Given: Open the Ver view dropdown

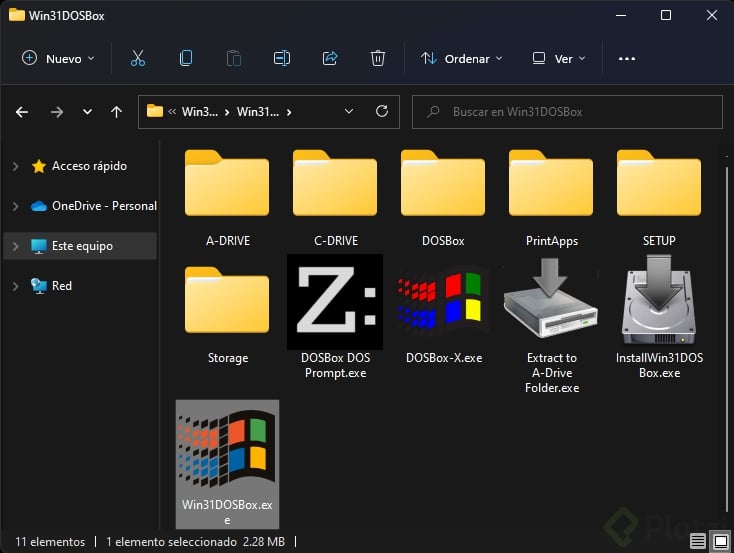Looking at the screenshot, I should click(x=559, y=59).
